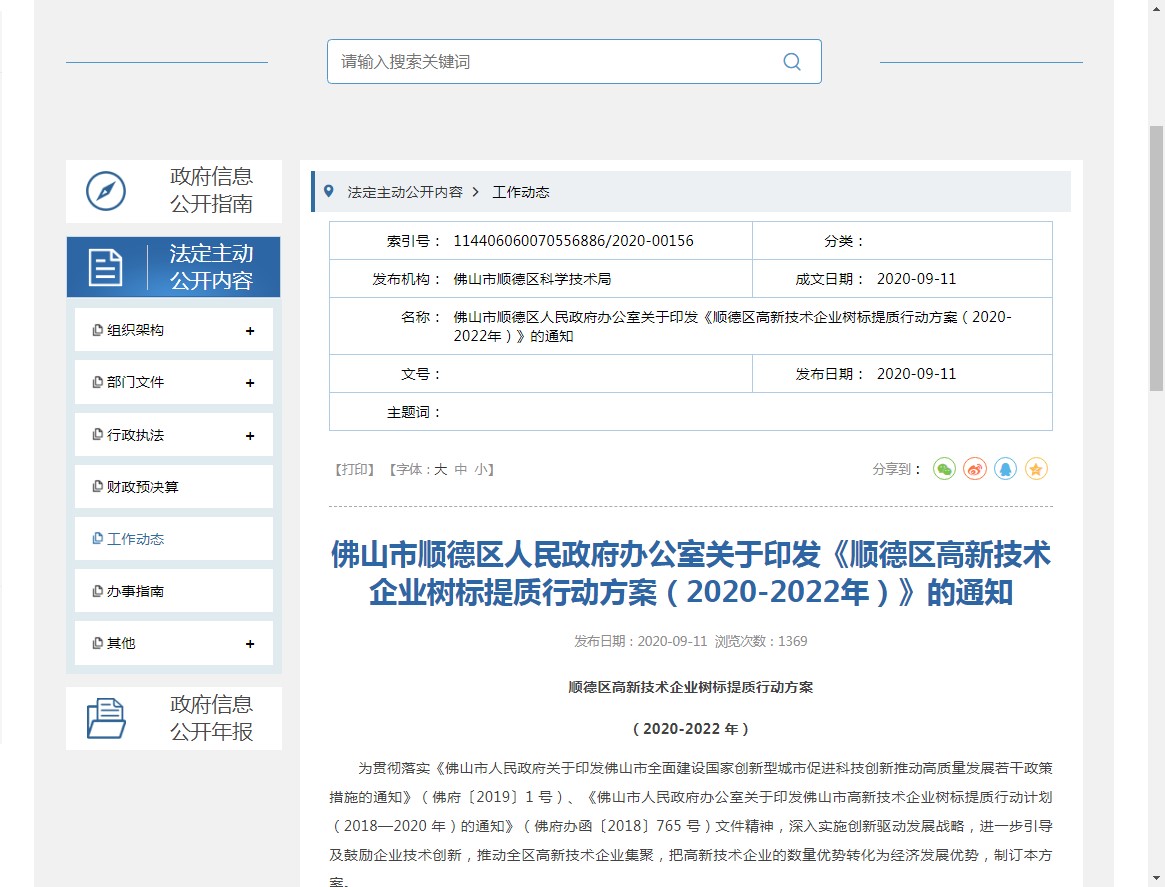
Task: Click the search magnifier icon
Action: tap(792, 62)
